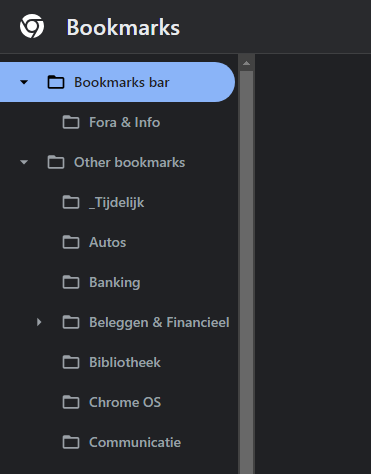Click the Banking folder icon
The width and height of the screenshot is (371, 474).
click(x=71, y=282)
